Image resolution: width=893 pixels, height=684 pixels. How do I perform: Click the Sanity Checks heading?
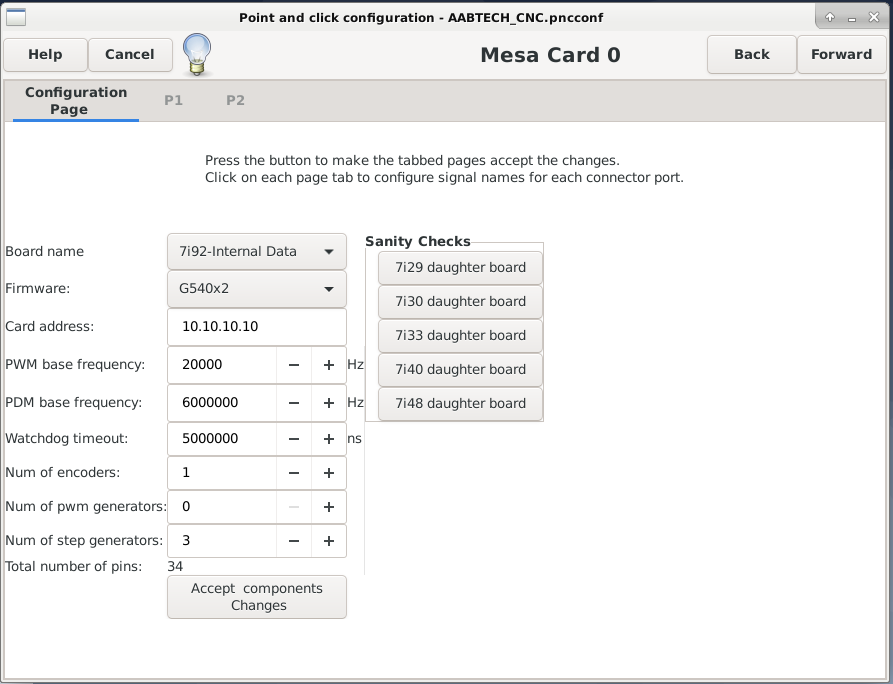click(417, 241)
